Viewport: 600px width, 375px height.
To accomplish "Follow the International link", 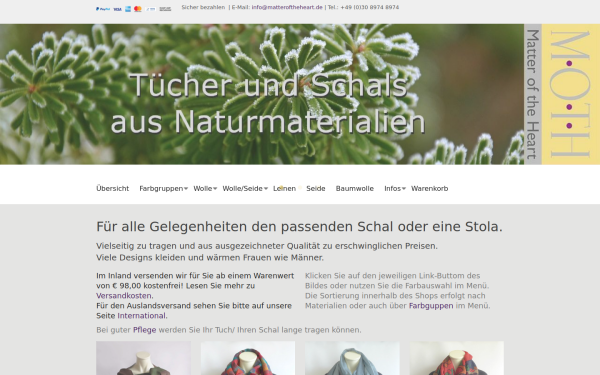I will pyautogui.click(x=141, y=316).
